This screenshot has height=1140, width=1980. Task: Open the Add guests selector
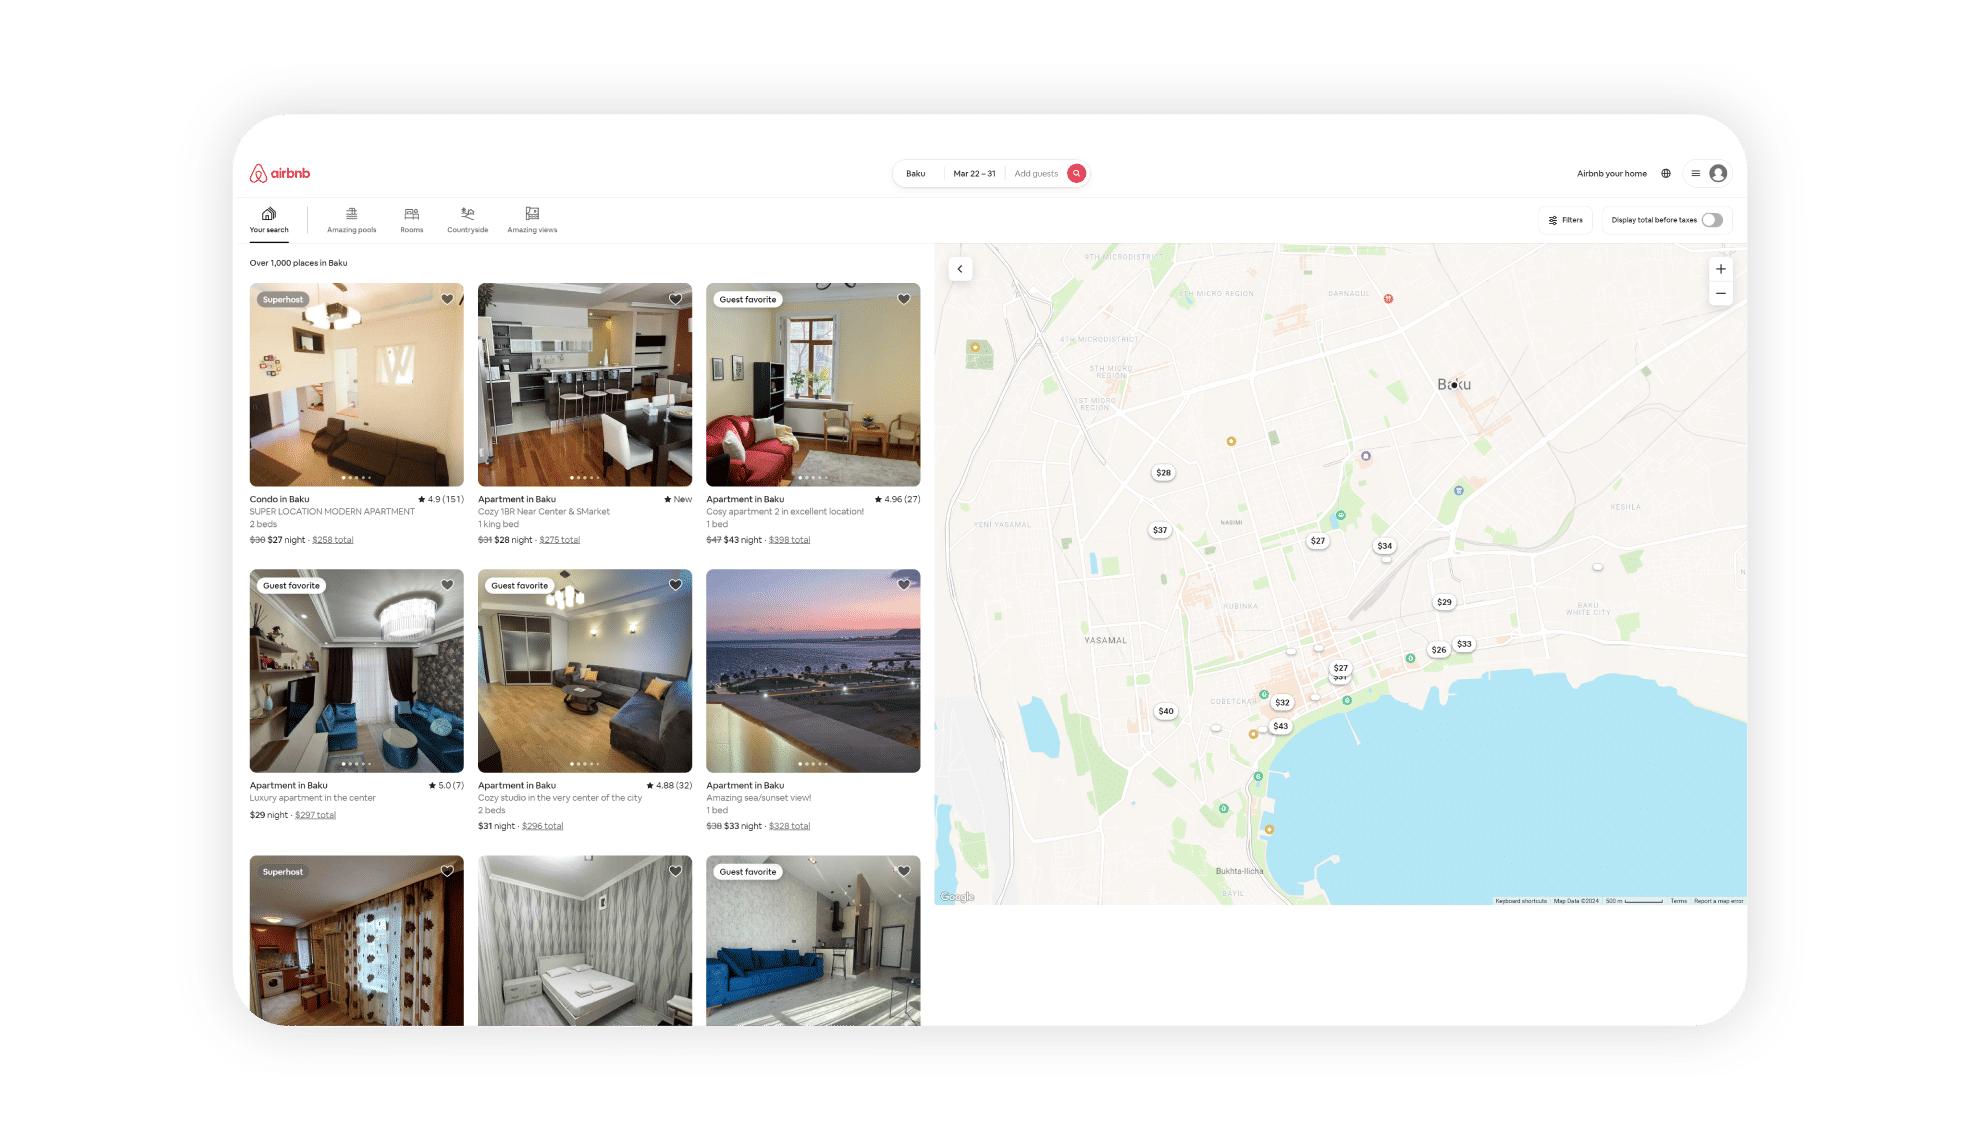1035,173
